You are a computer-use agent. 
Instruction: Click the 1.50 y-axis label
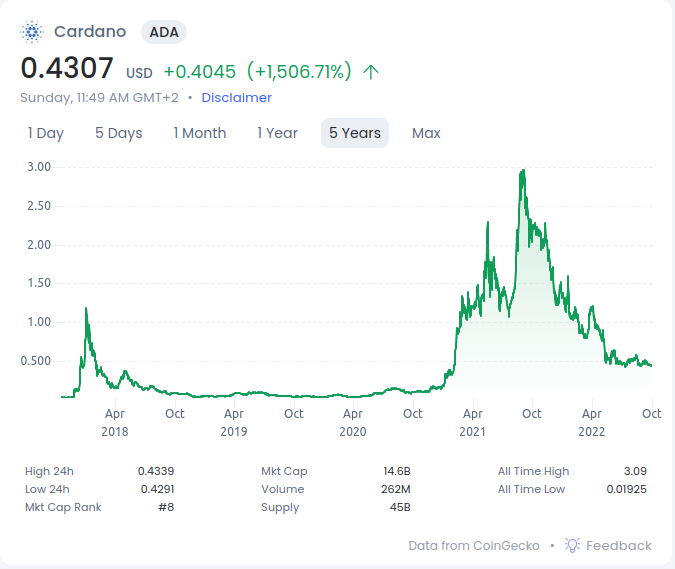39,283
